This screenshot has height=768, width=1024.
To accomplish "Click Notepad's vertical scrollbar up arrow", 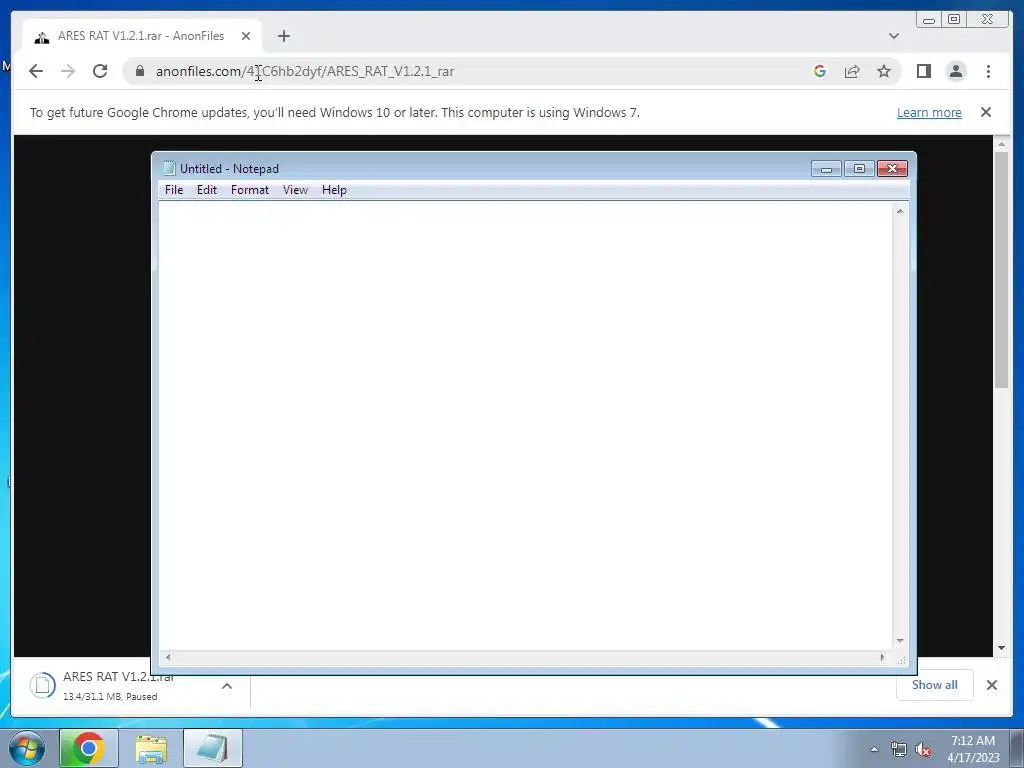I will (900, 211).
